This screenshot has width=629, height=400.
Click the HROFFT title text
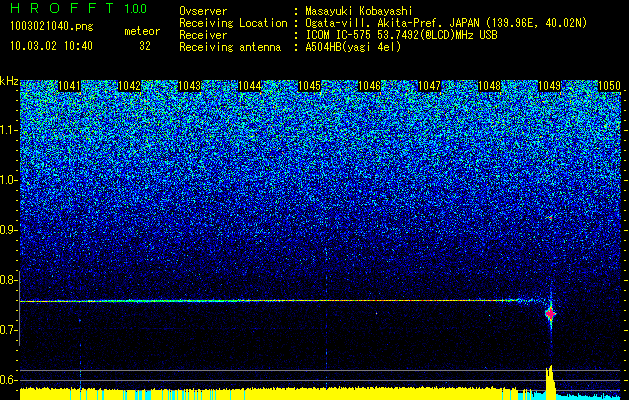(x=62, y=8)
